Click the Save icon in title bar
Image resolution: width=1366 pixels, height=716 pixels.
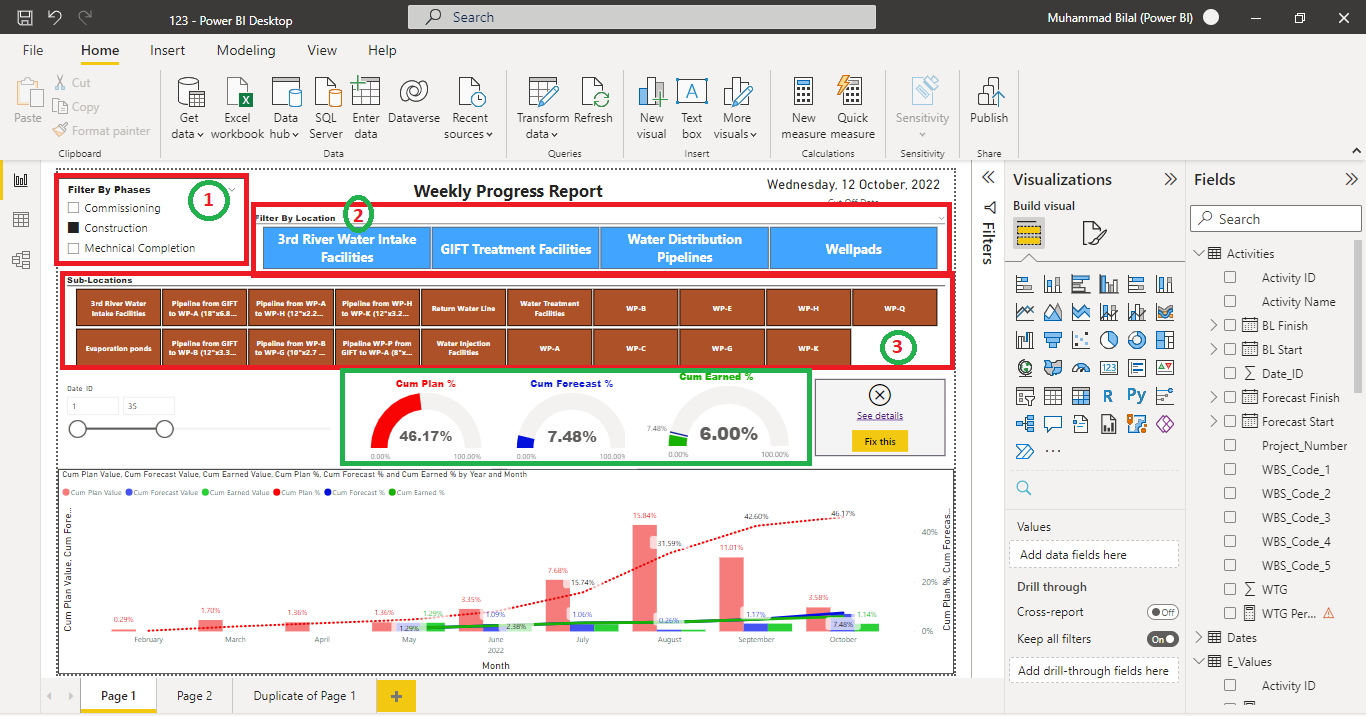[25, 17]
